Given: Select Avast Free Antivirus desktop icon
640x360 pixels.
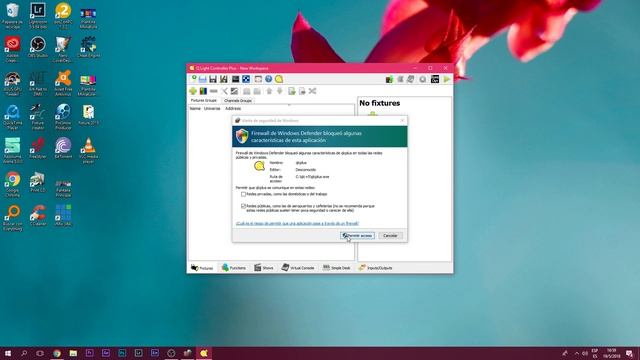Looking at the screenshot, I should [63, 82].
